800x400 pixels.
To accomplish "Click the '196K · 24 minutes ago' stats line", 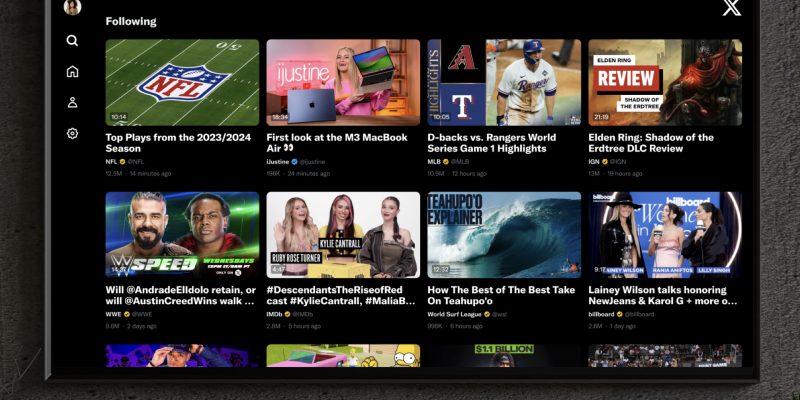I will tap(298, 173).
